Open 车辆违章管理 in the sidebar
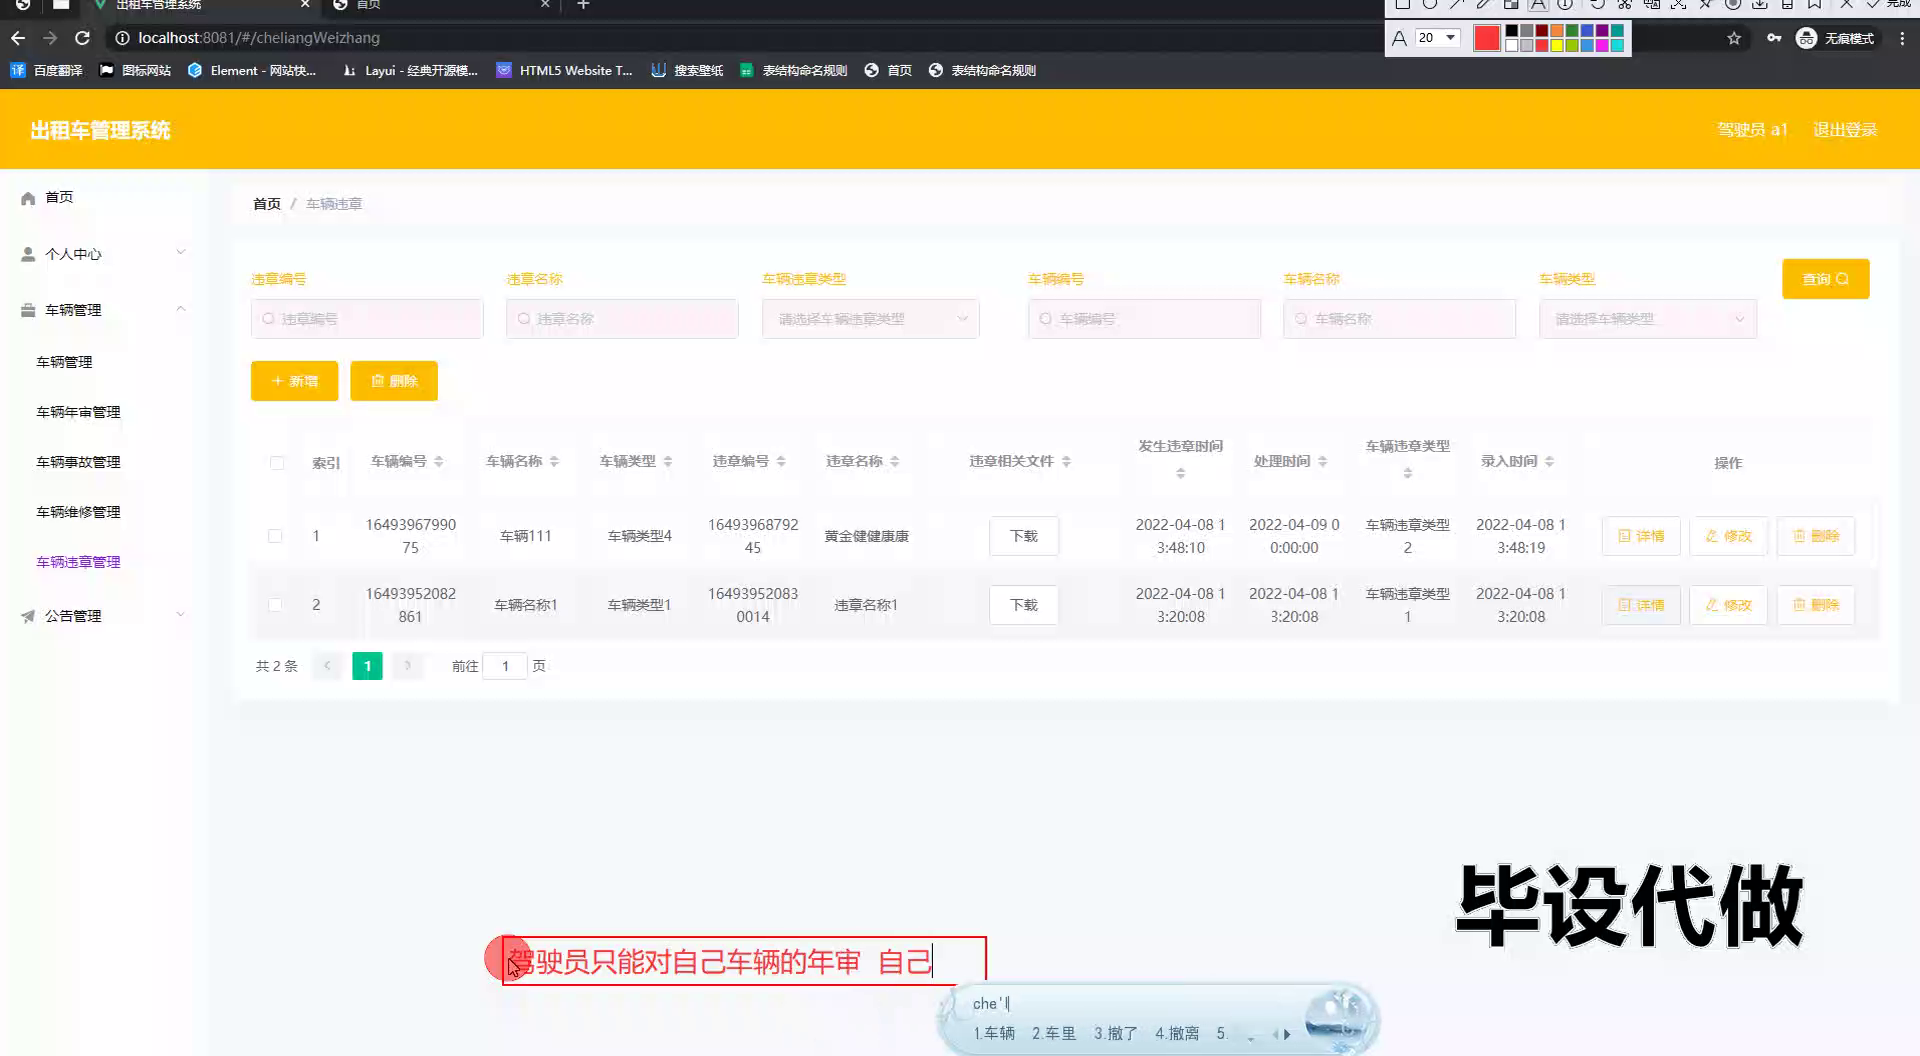This screenshot has width=1920, height=1056. (78, 562)
